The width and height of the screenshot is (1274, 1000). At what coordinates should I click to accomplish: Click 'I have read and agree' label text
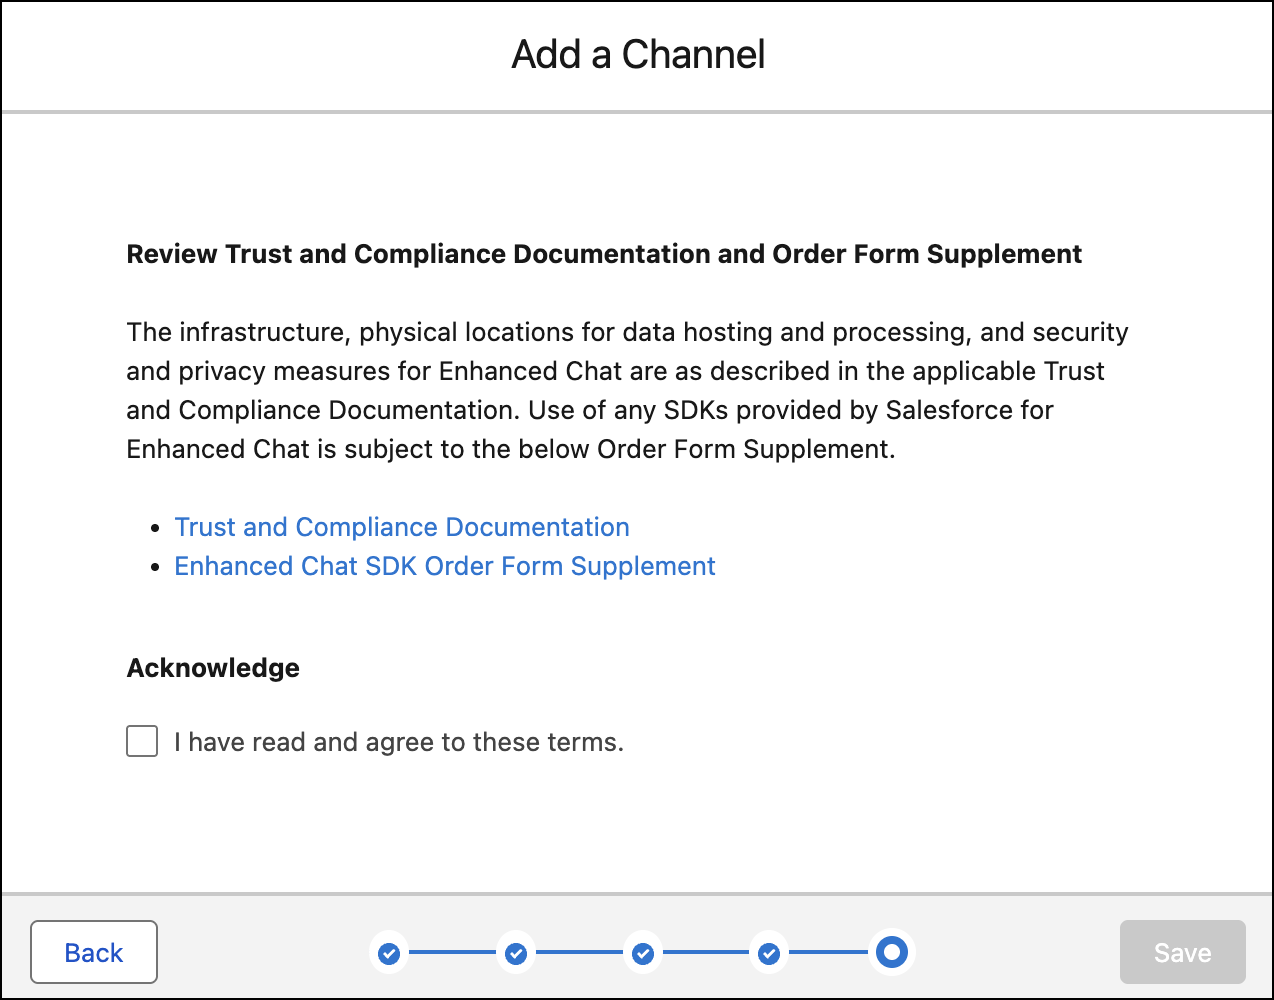(399, 742)
